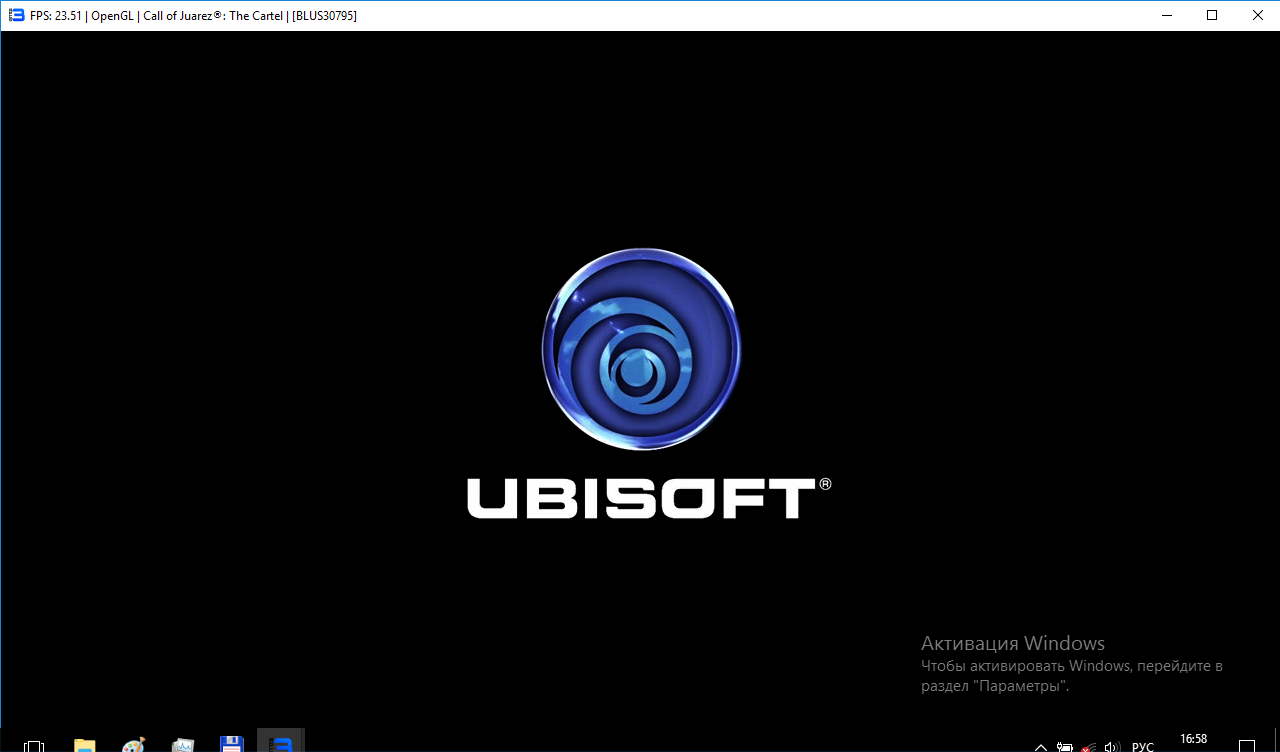Click the battery power tray icon
Screen dimensions: 1280x752
tap(1065, 746)
